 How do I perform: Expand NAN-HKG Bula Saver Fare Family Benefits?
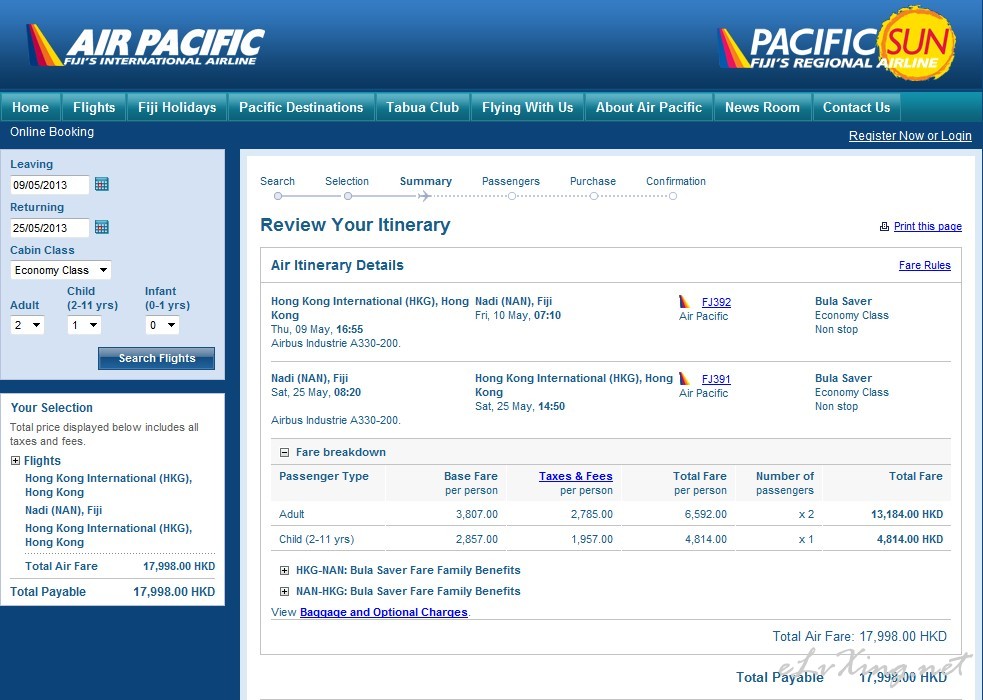pyautogui.click(x=284, y=592)
